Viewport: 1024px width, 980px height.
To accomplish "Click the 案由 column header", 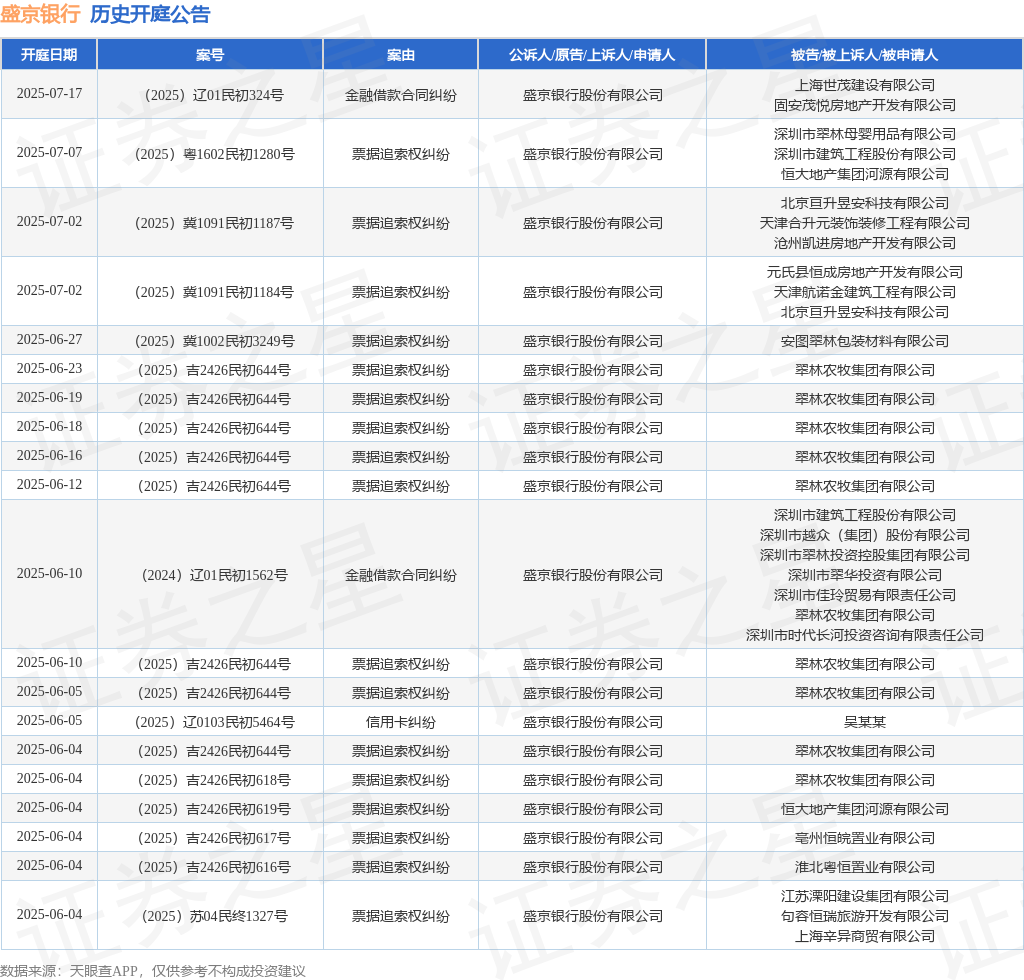I will pyautogui.click(x=400, y=55).
